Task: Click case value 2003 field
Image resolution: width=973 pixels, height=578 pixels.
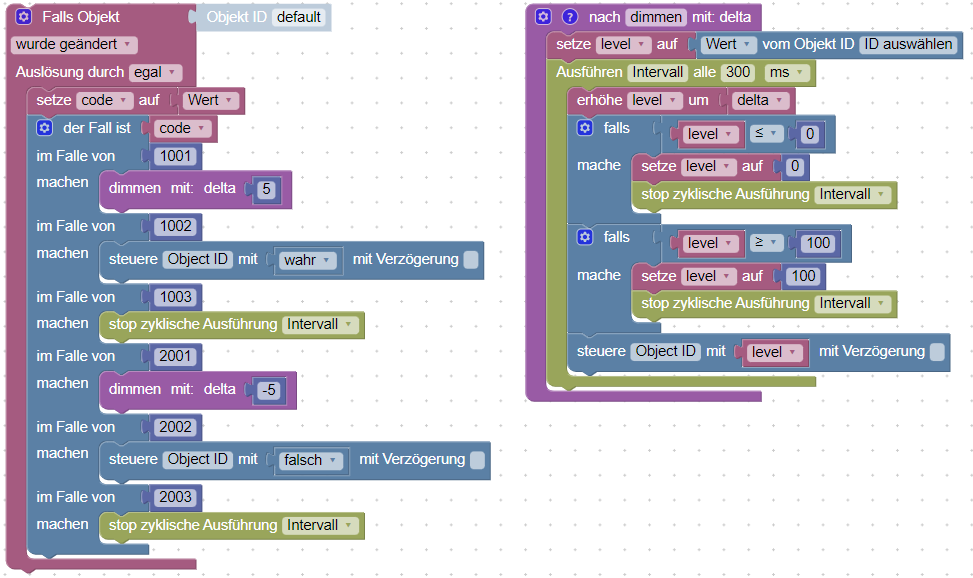Action: [x=175, y=497]
